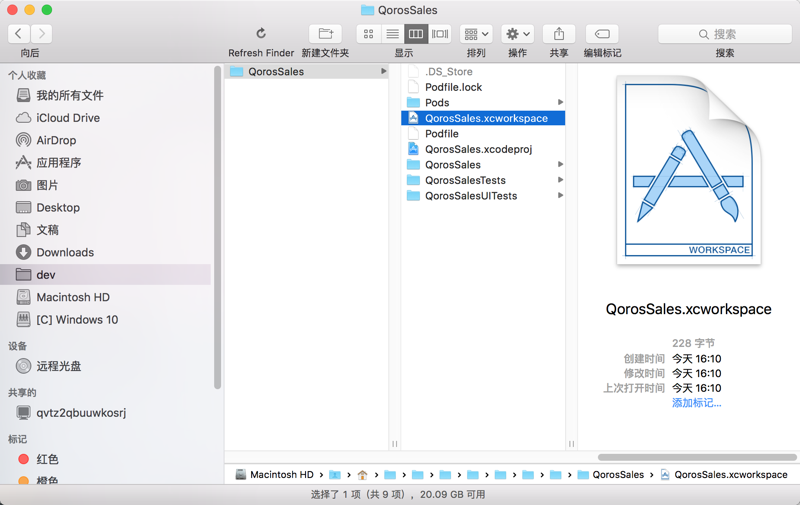Click the search field
Image resolution: width=800 pixels, height=505 pixels.
724,34
